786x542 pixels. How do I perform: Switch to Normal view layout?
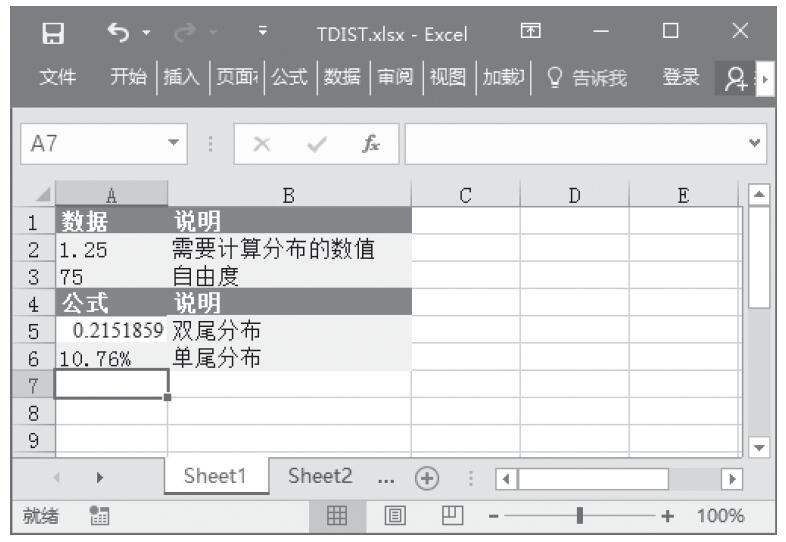(x=337, y=516)
